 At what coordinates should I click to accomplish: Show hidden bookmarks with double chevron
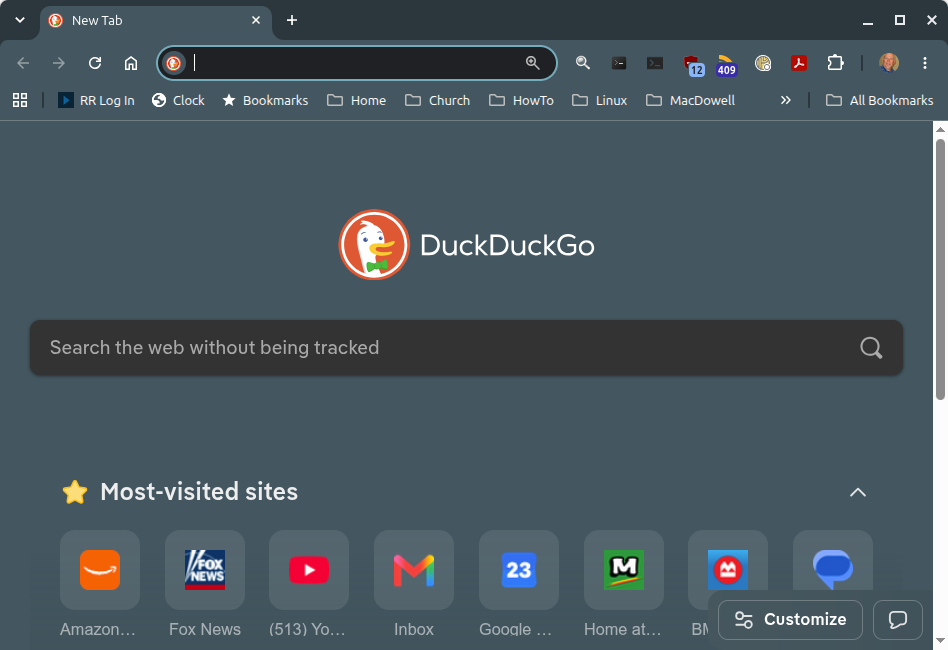pyautogui.click(x=785, y=100)
